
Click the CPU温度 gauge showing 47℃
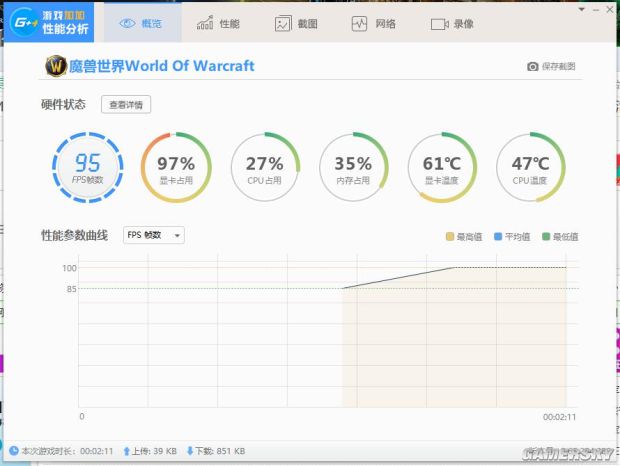530,167
